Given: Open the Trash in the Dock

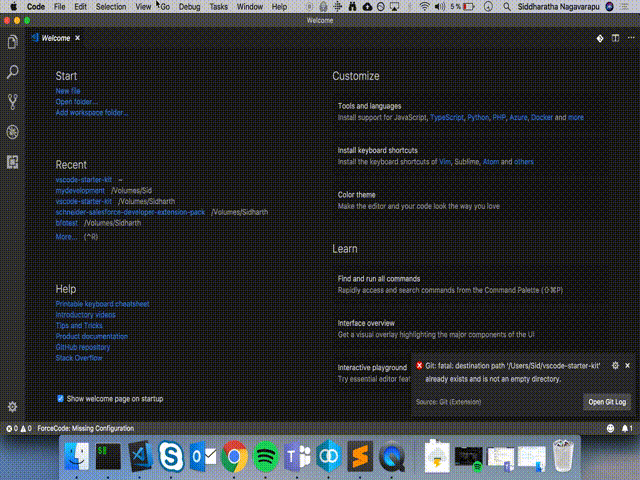Looking at the screenshot, I should (563, 456).
